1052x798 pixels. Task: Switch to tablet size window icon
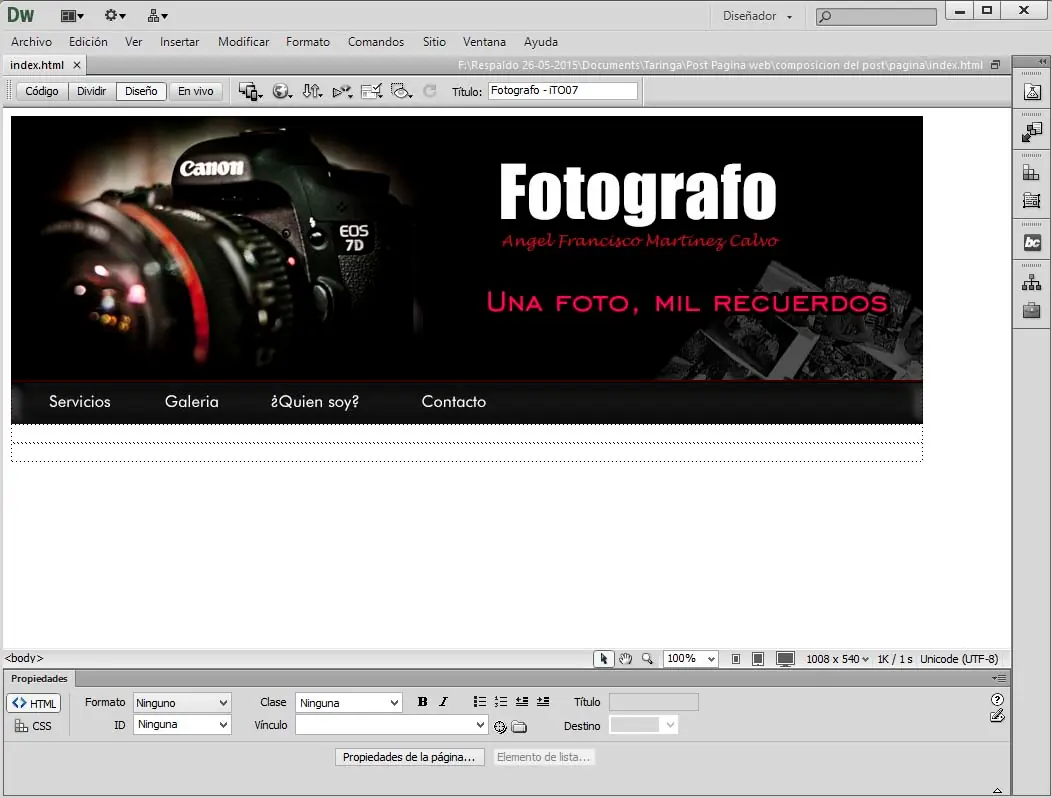[x=758, y=659]
